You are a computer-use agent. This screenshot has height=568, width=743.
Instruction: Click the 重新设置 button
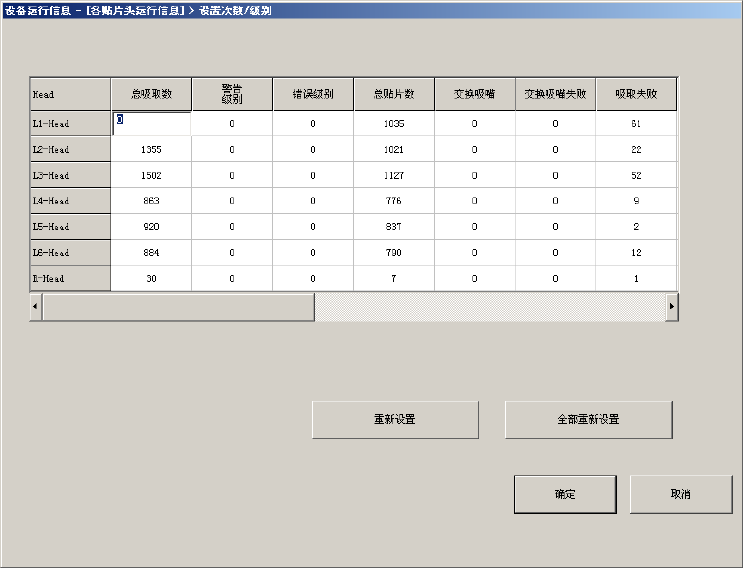coord(395,420)
